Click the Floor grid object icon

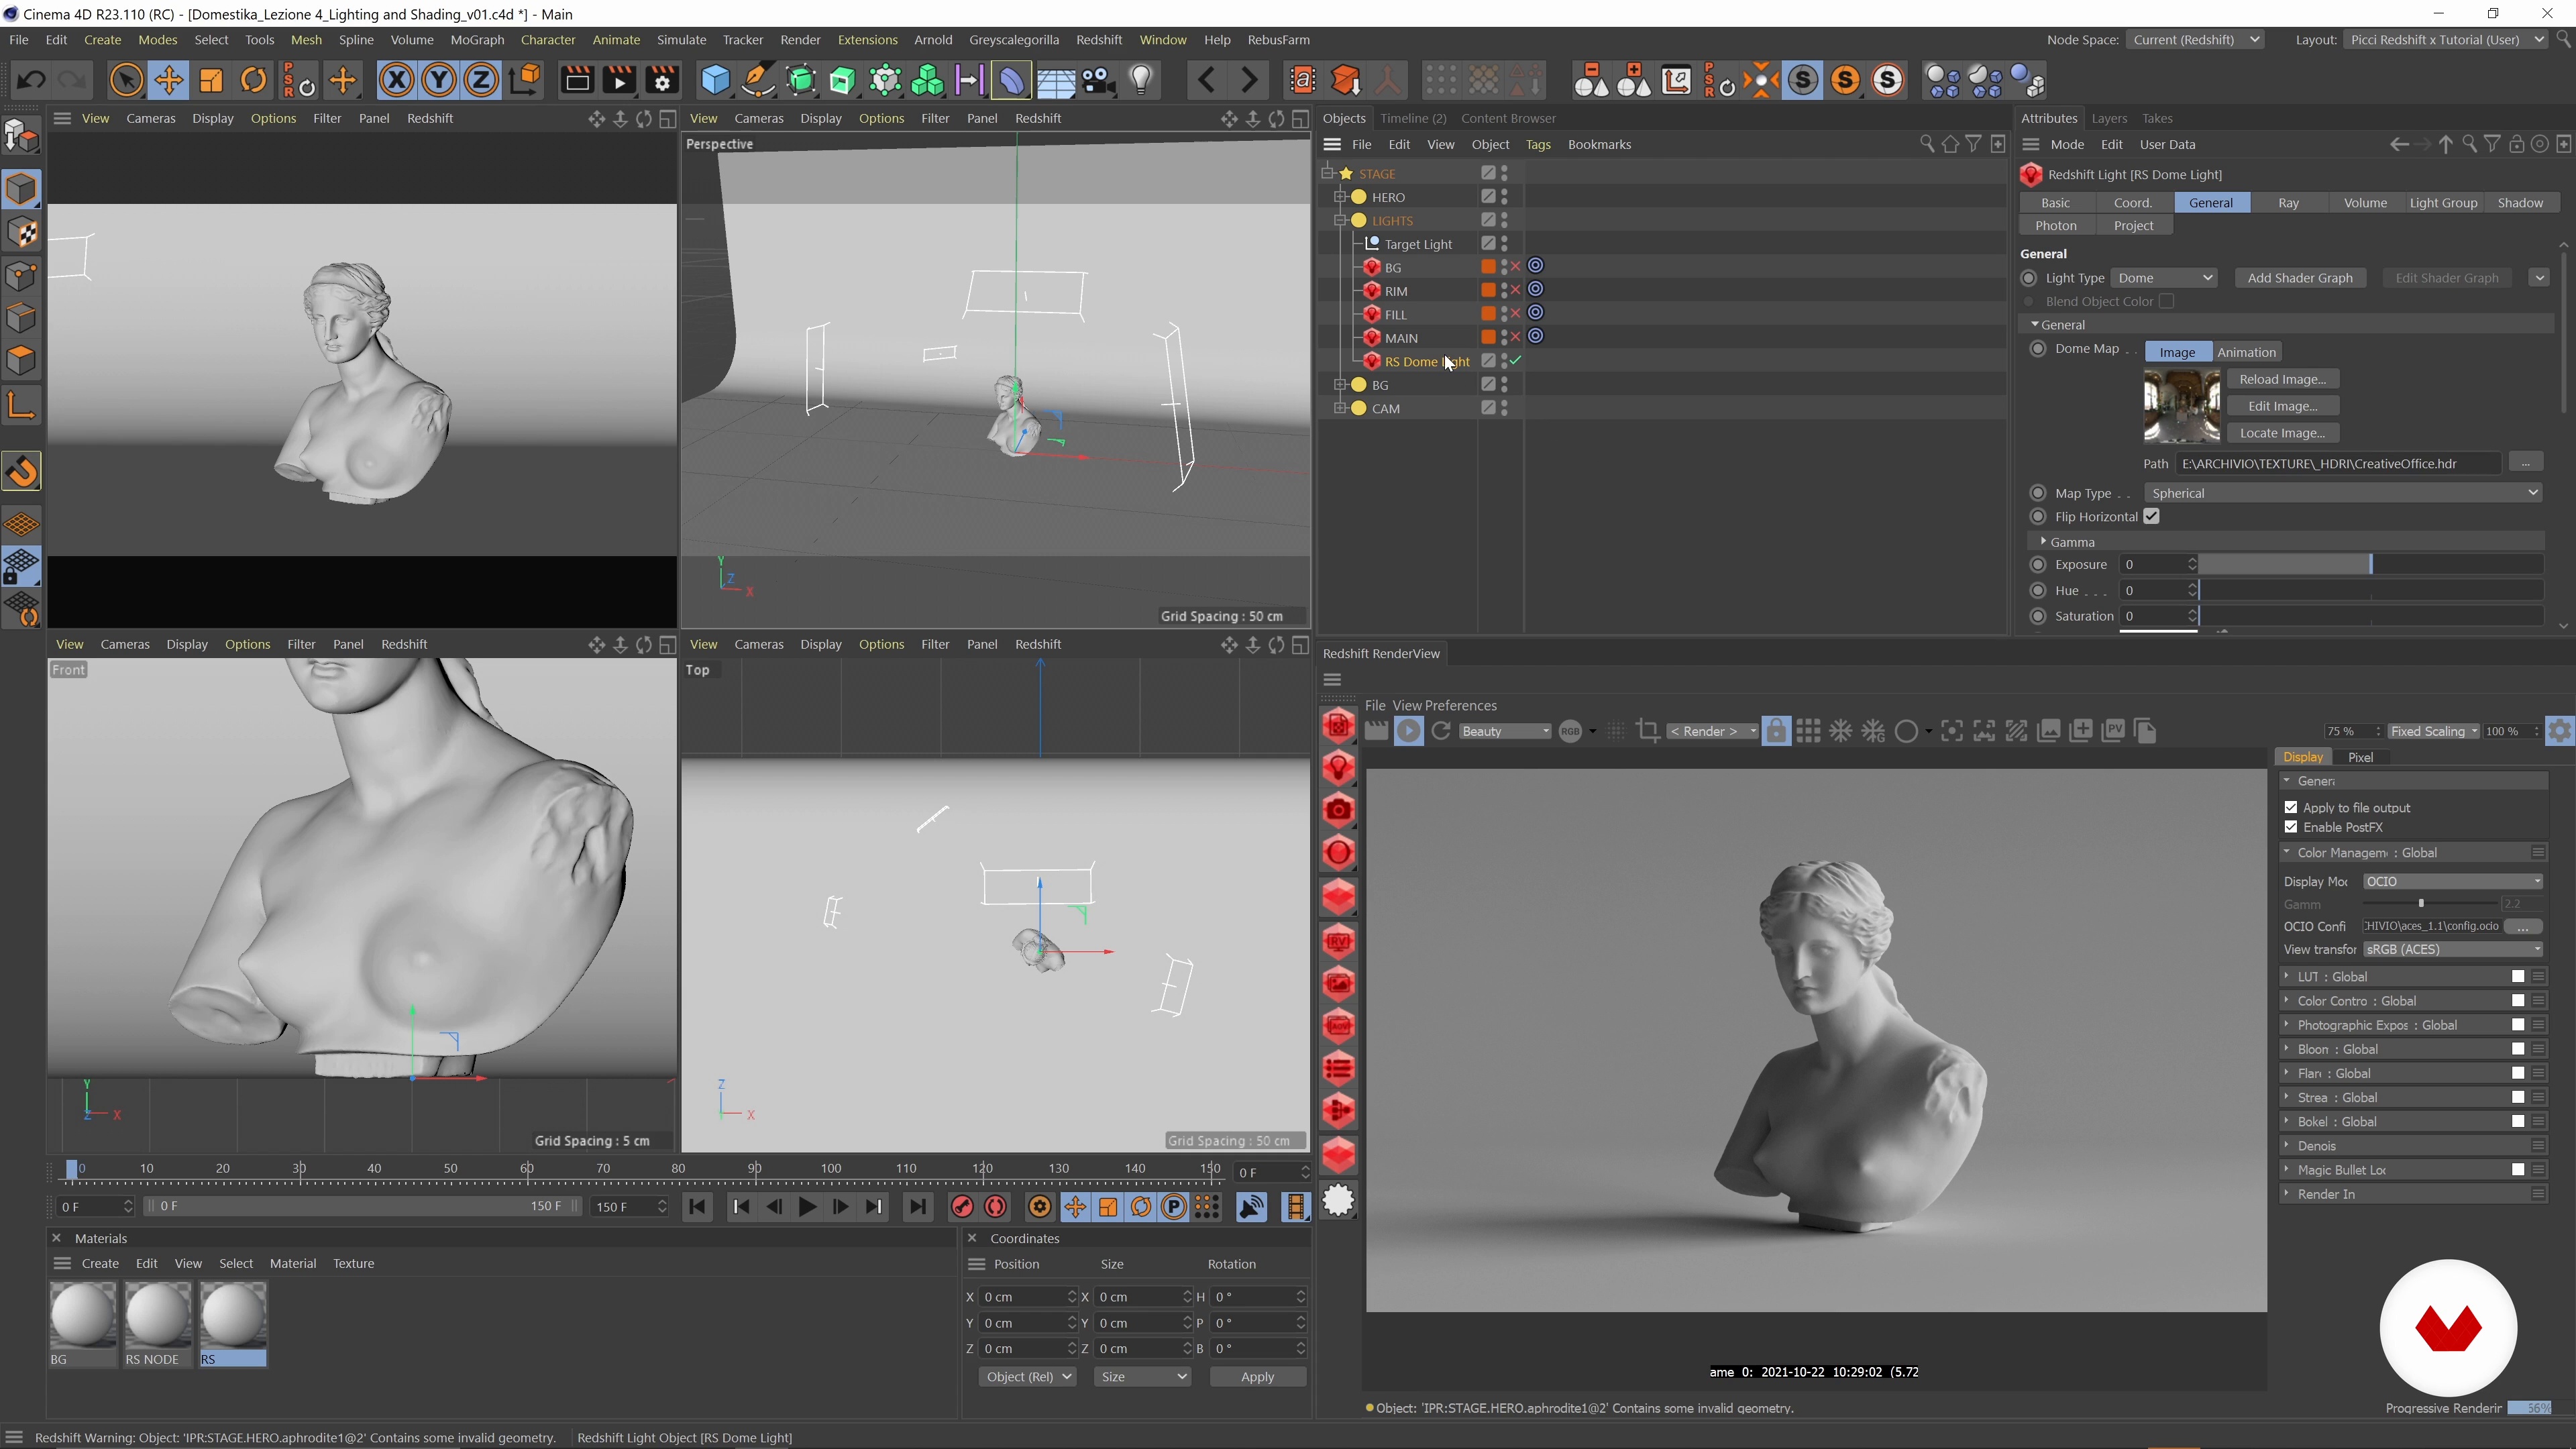1056,80
